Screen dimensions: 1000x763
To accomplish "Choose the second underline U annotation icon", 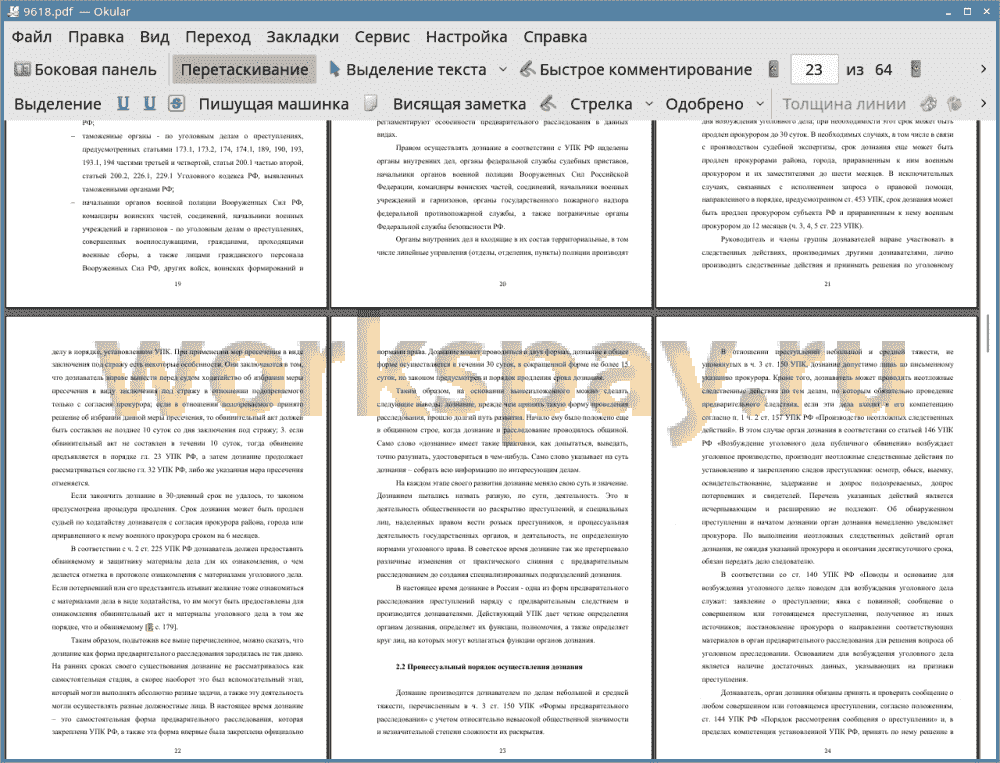I will (x=149, y=103).
